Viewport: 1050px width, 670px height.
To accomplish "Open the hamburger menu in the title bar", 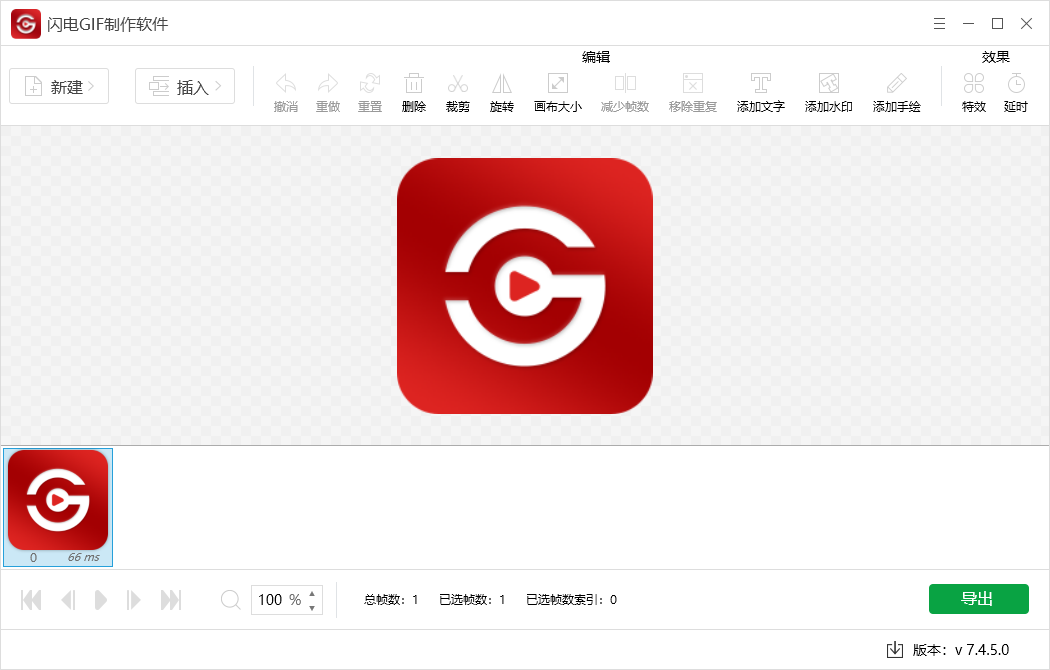I will [940, 24].
